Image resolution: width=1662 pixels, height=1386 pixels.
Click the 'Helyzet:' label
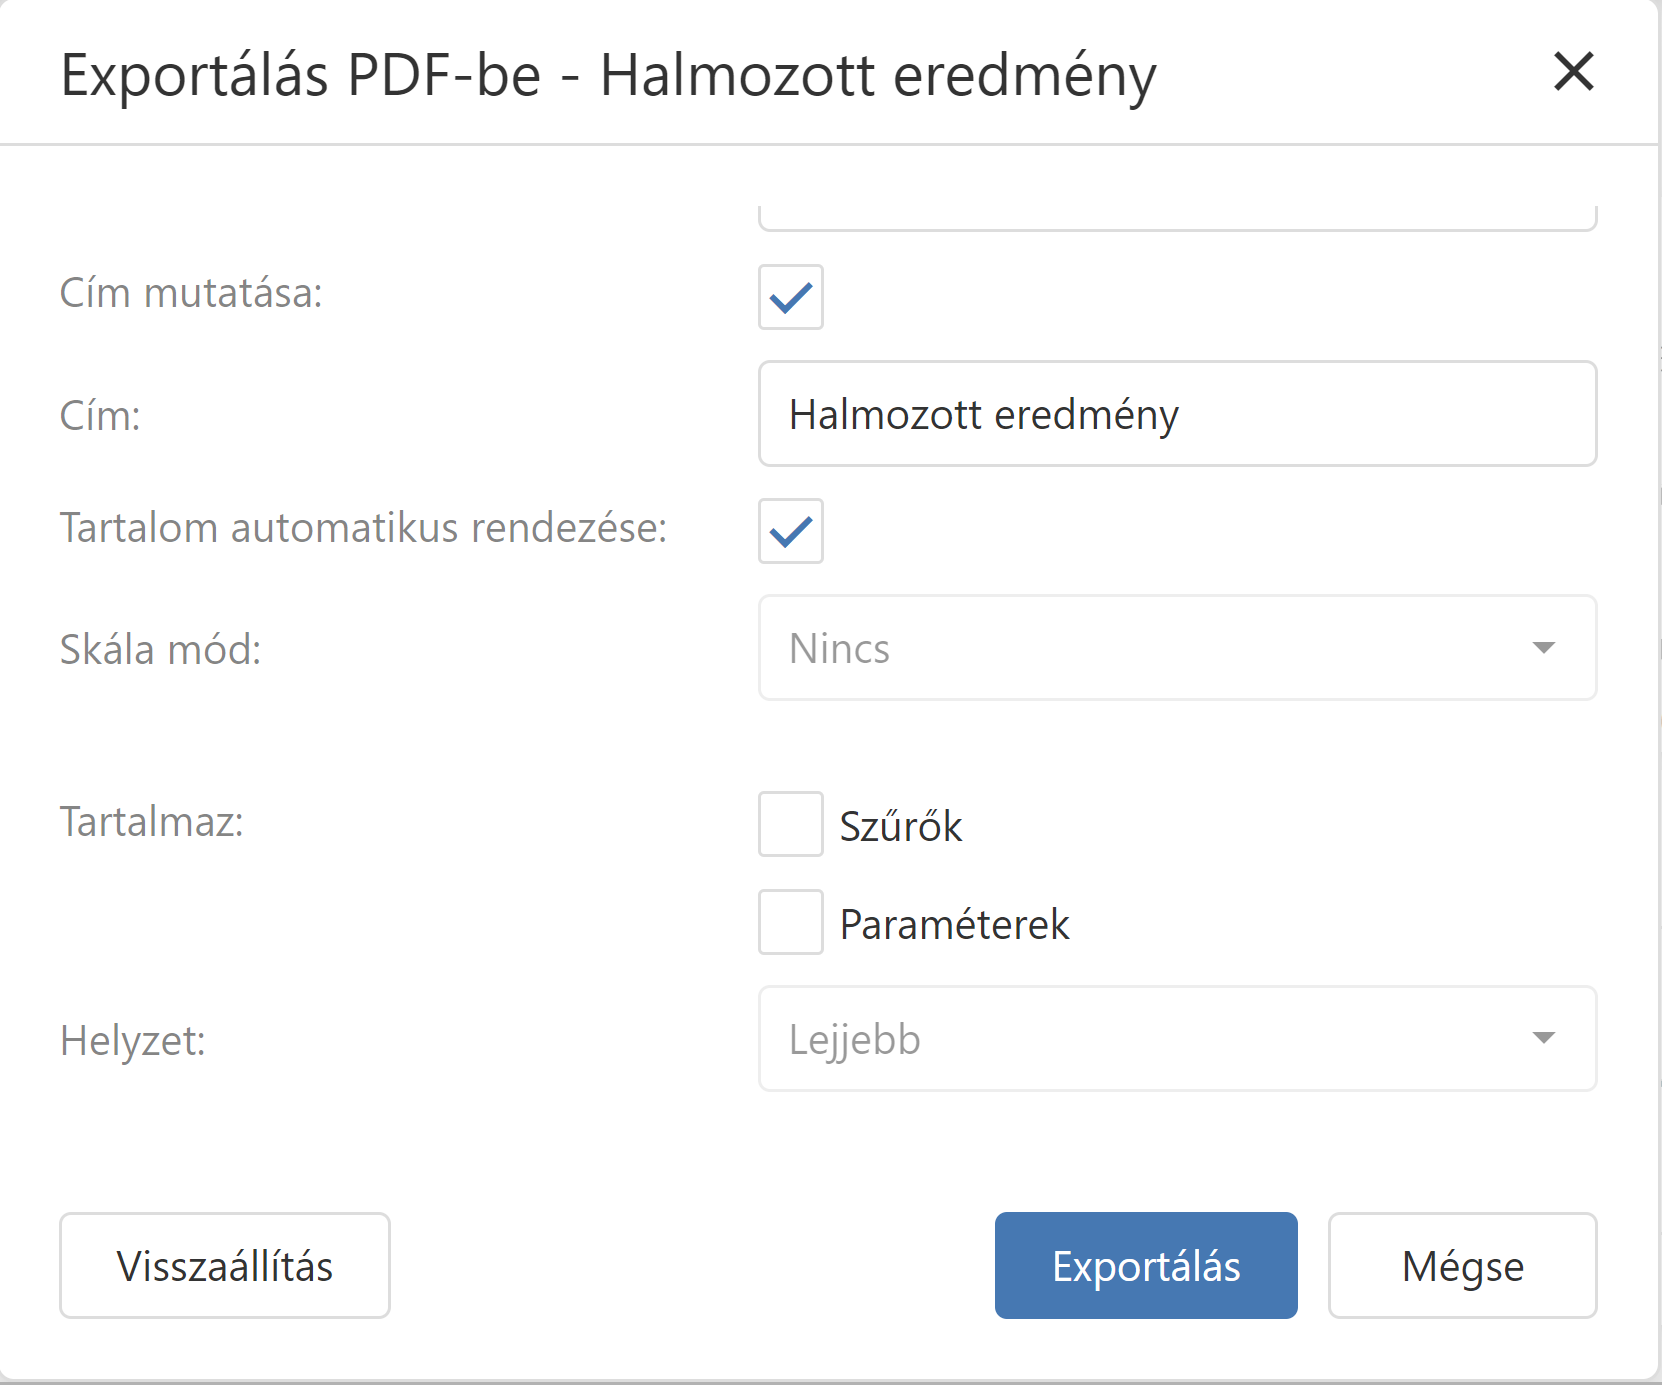[x=132, y=1041]
